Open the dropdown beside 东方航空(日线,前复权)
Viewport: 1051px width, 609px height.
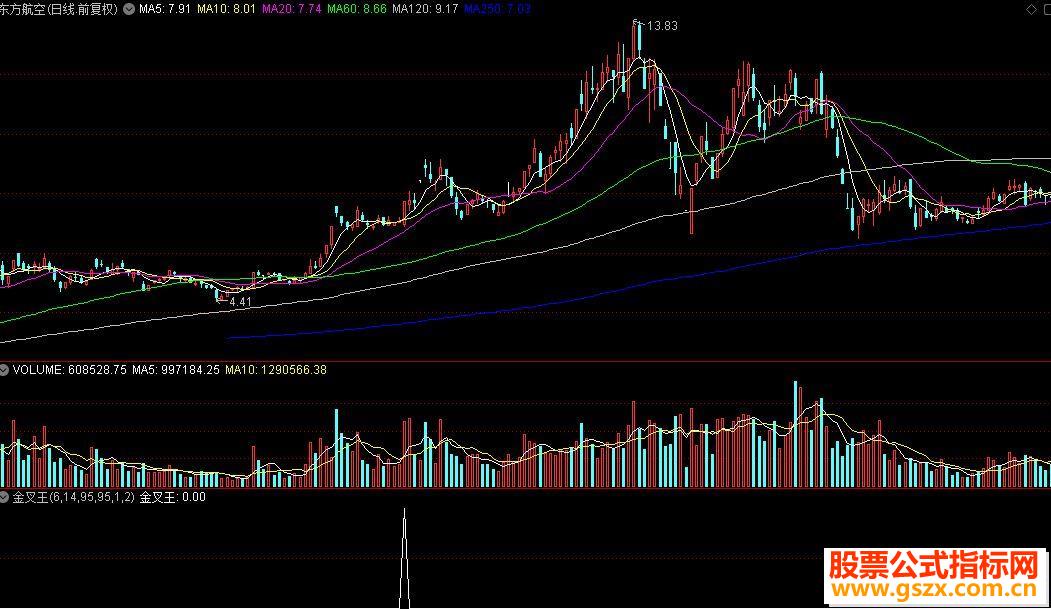pyautogui.click(x=129, y=9)
